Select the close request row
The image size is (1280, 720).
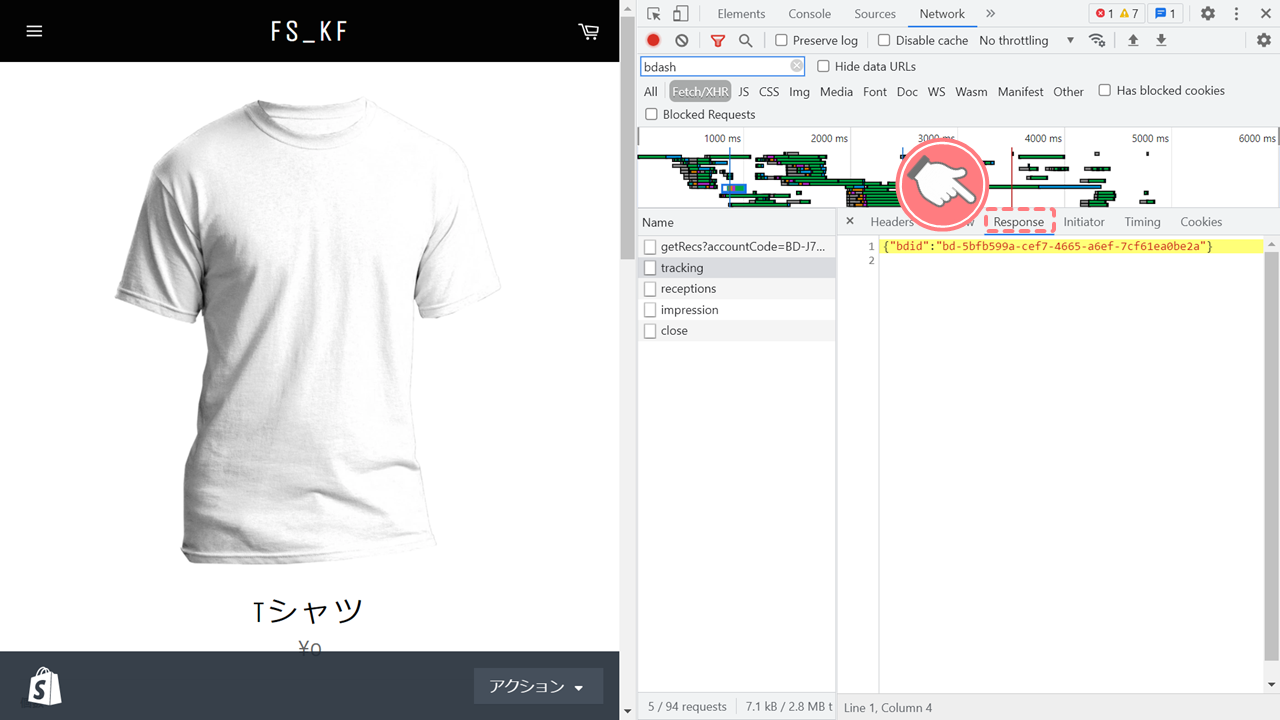(736, 331)
